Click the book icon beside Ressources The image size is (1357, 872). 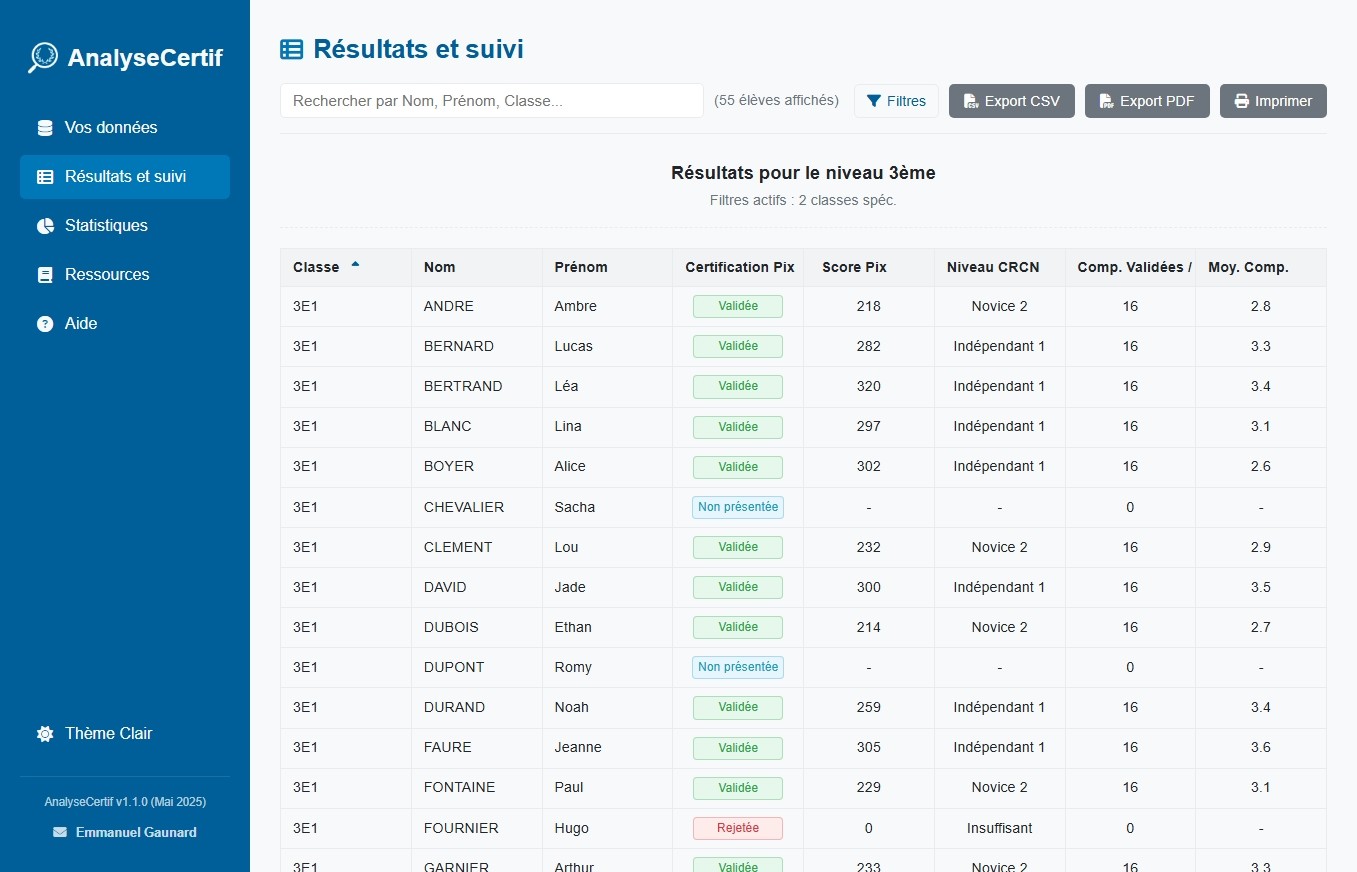coord(45,275)
